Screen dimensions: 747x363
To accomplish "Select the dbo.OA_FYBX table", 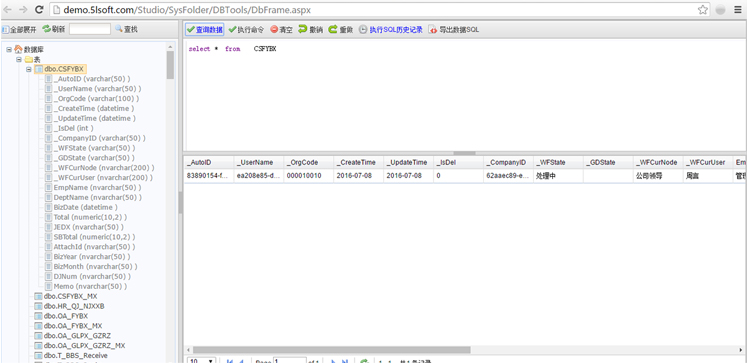I will click(x=66, y=316).
